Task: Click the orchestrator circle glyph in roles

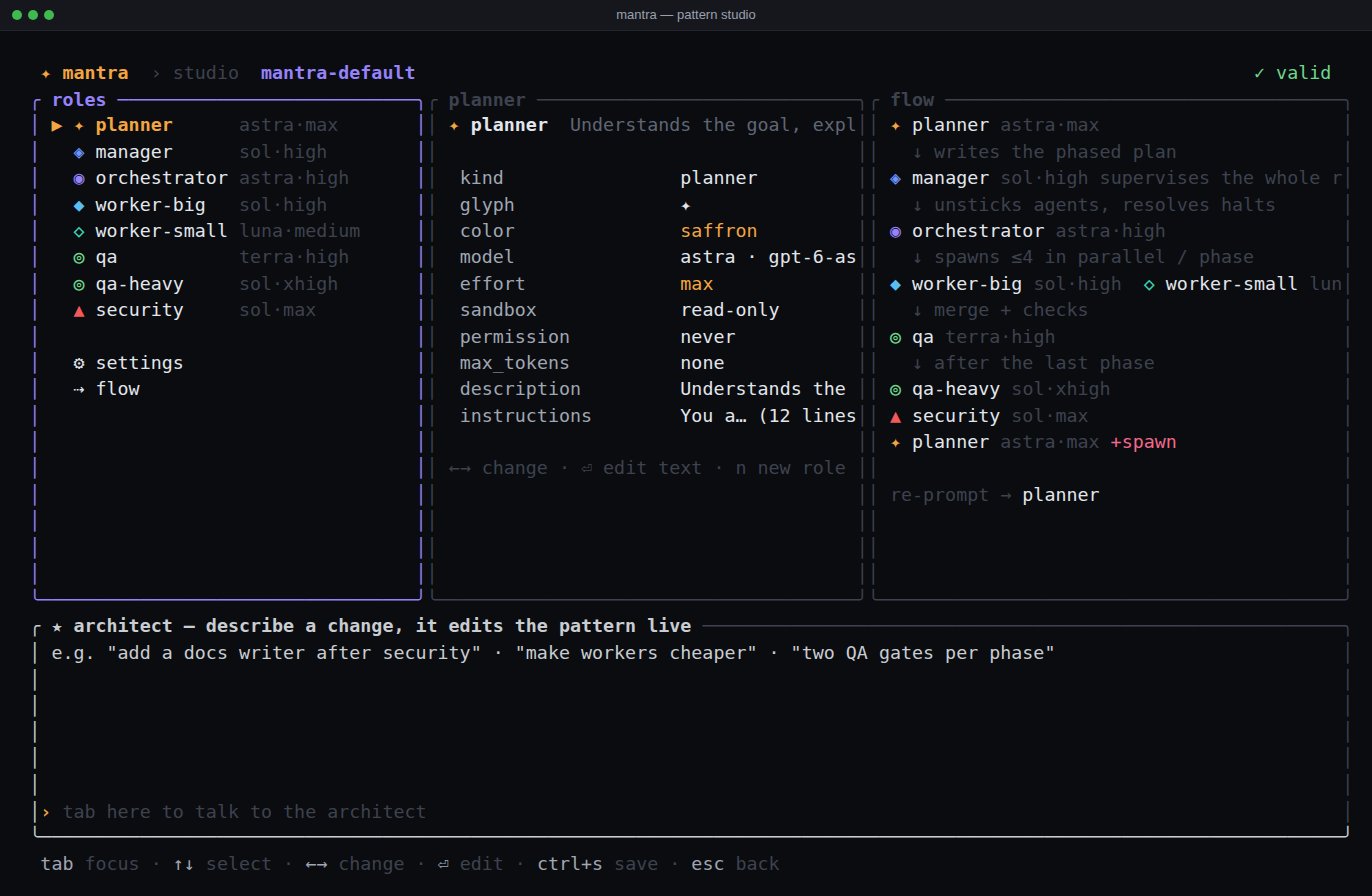Action: coord(79,178)
